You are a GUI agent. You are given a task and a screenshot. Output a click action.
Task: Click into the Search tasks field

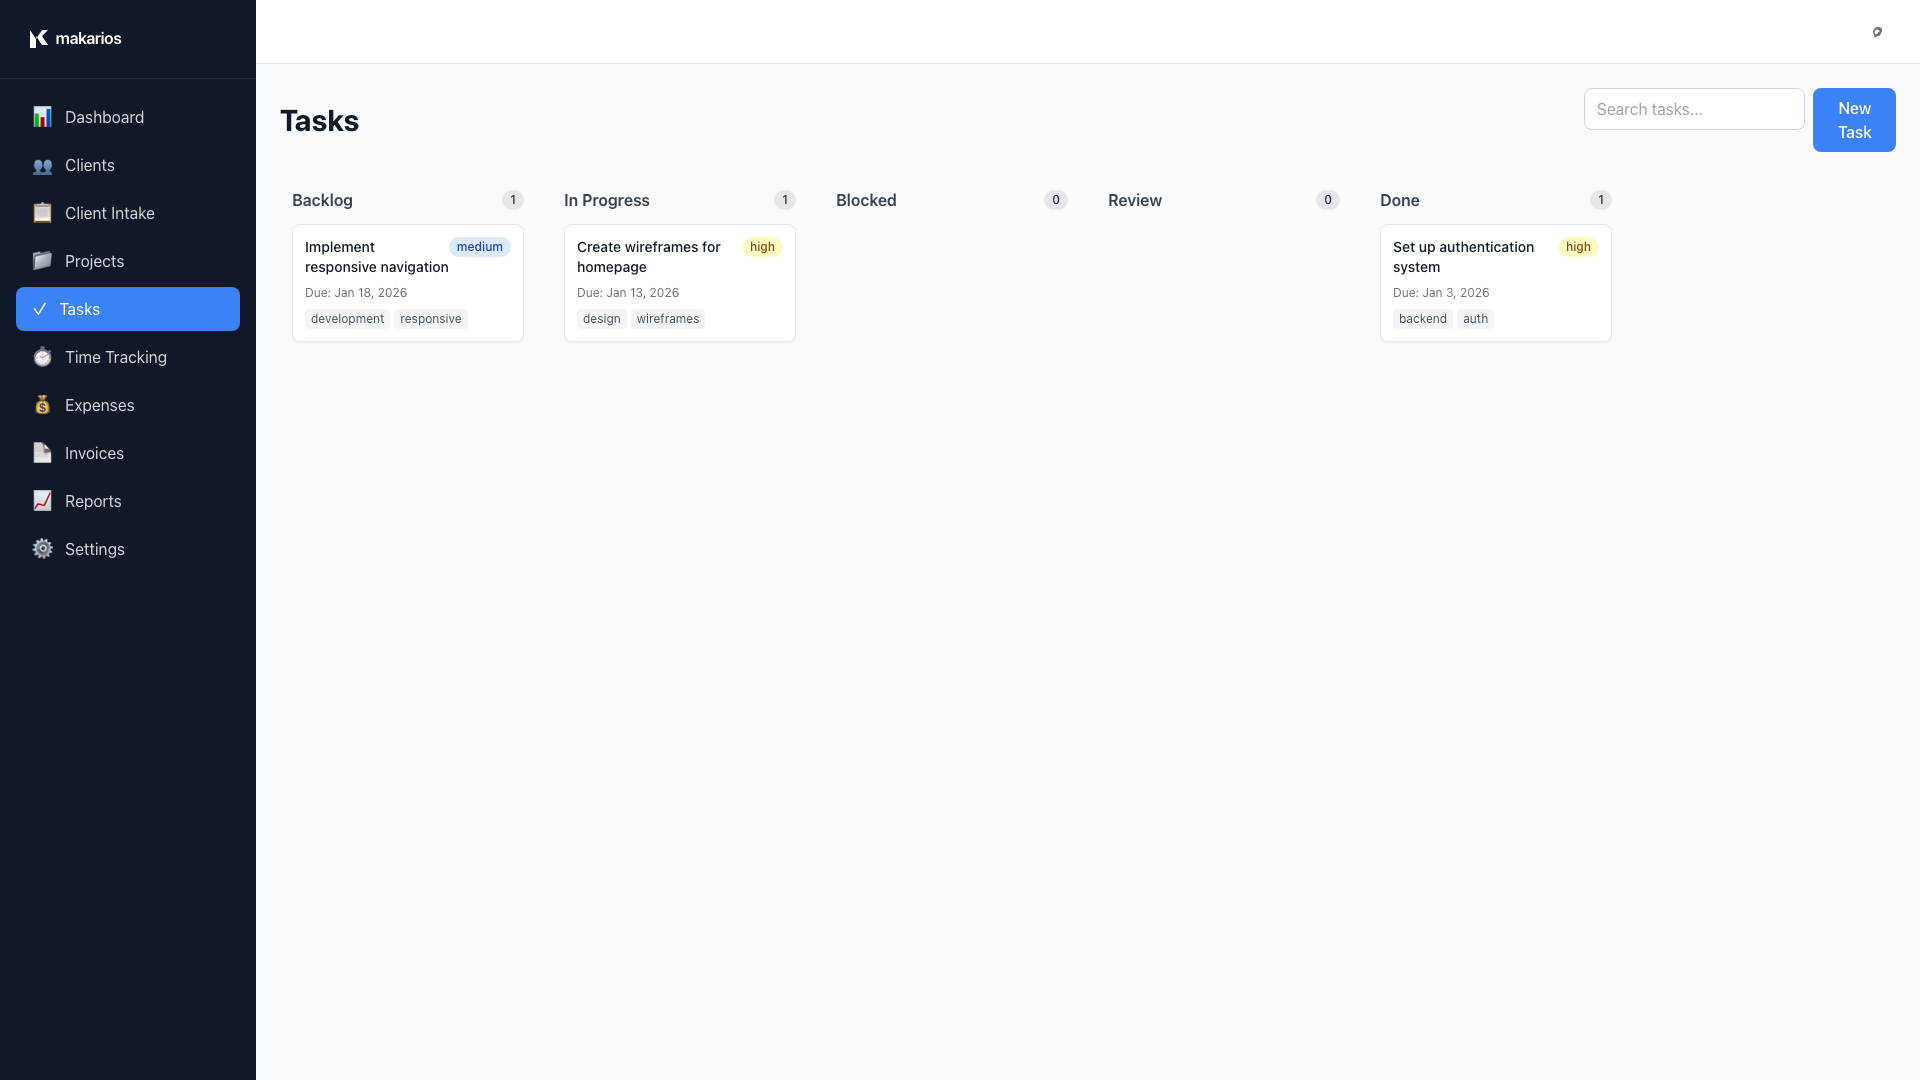pyautogui.click(x=1694, y=109)
